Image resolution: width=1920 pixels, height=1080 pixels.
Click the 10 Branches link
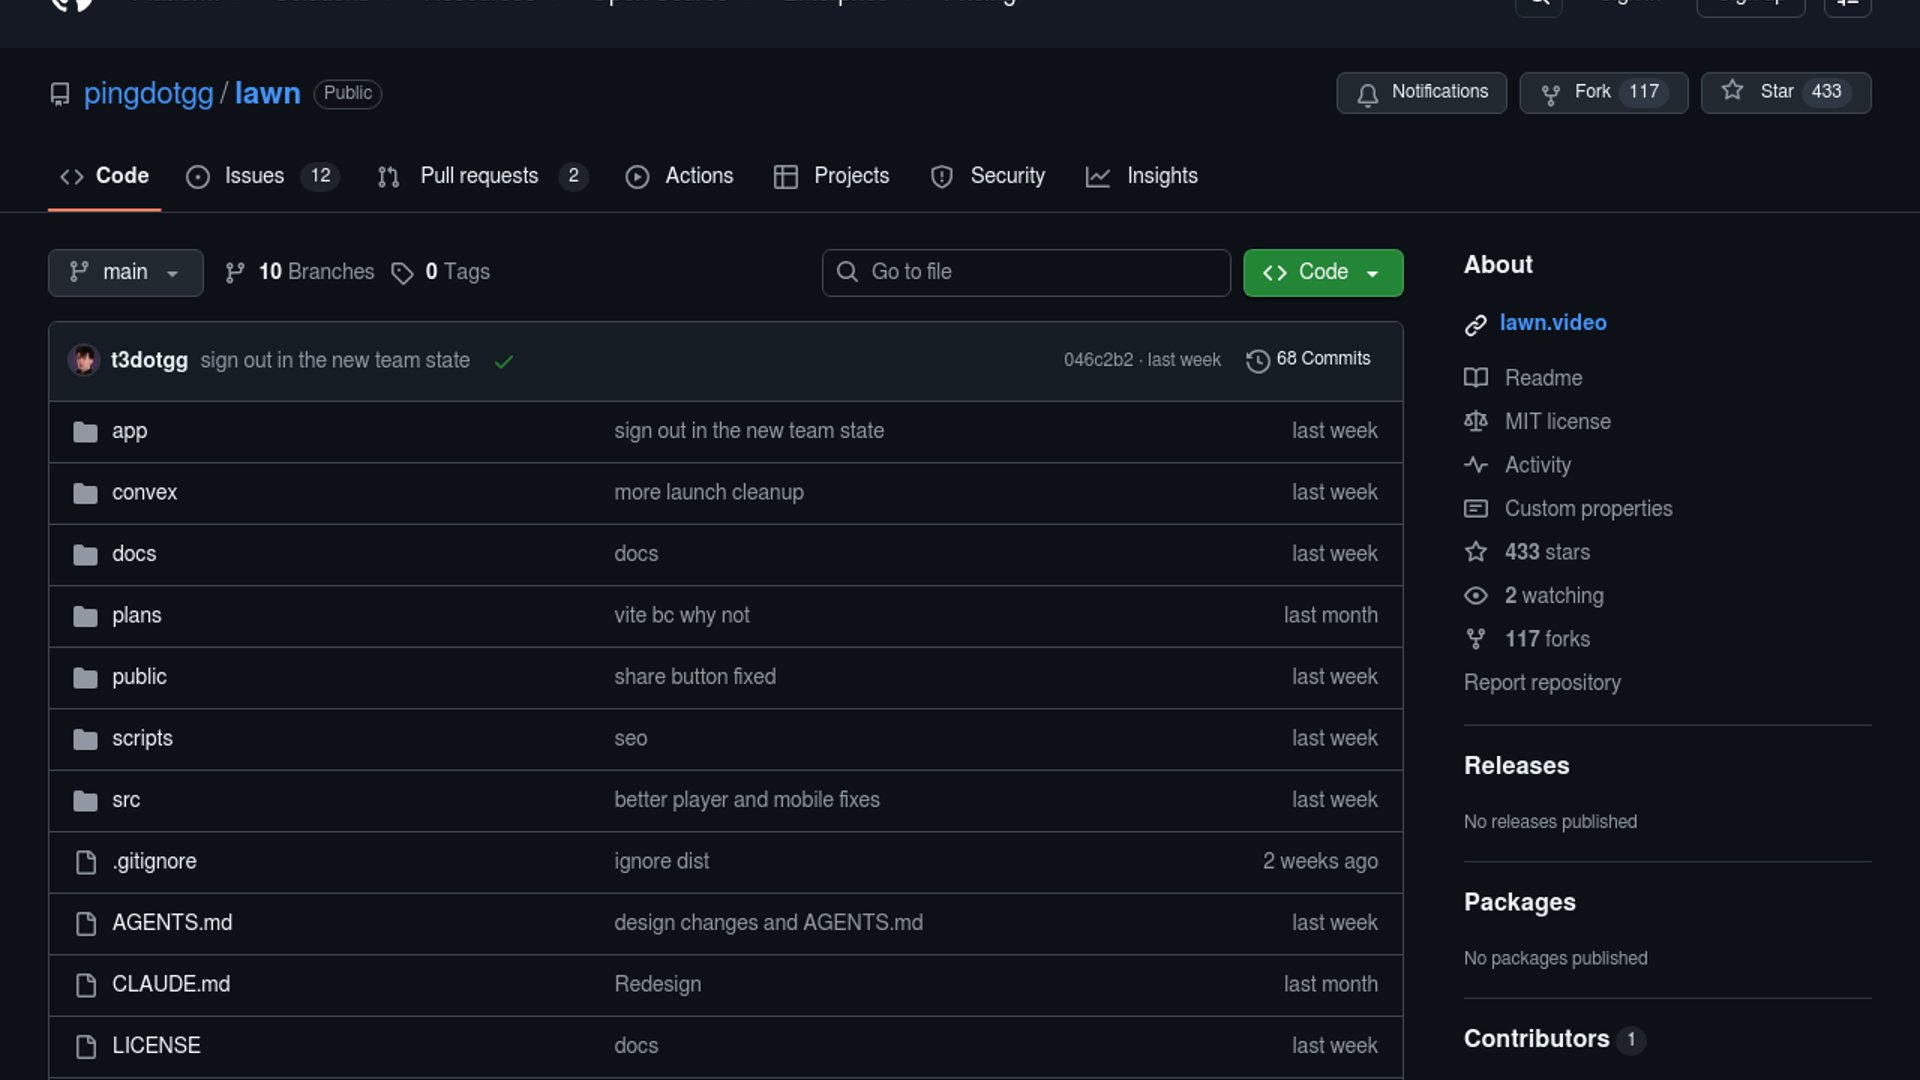click(315, 272)
